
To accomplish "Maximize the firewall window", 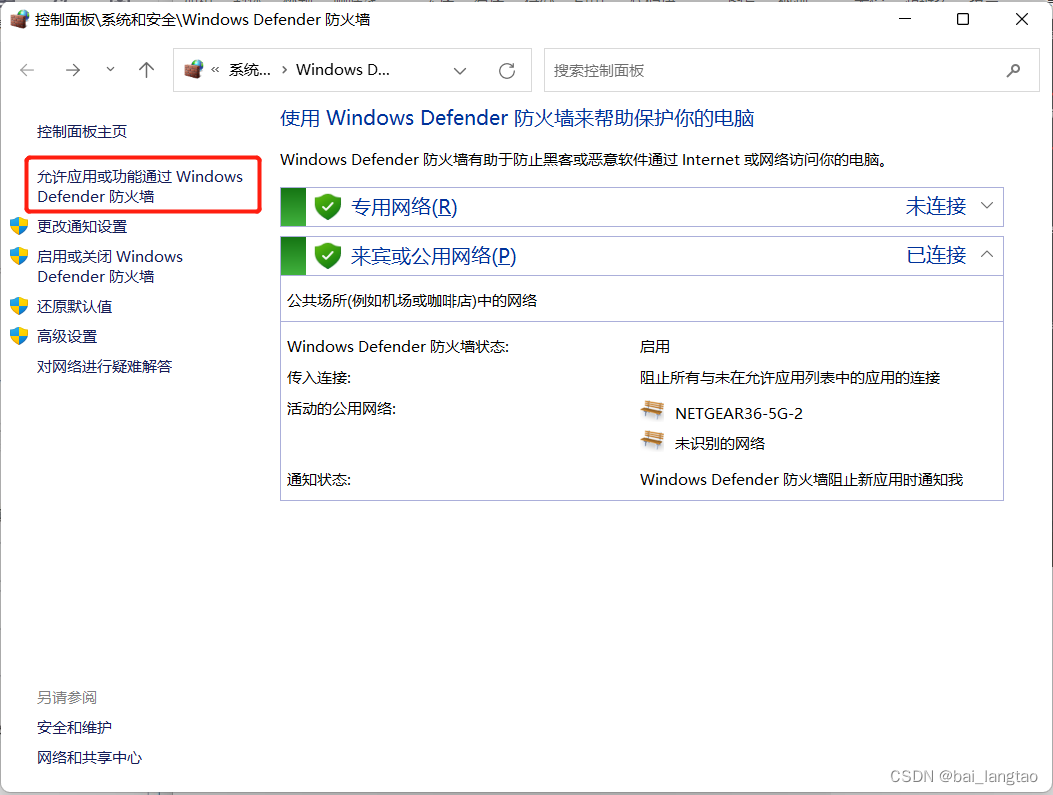I will 963,19.
